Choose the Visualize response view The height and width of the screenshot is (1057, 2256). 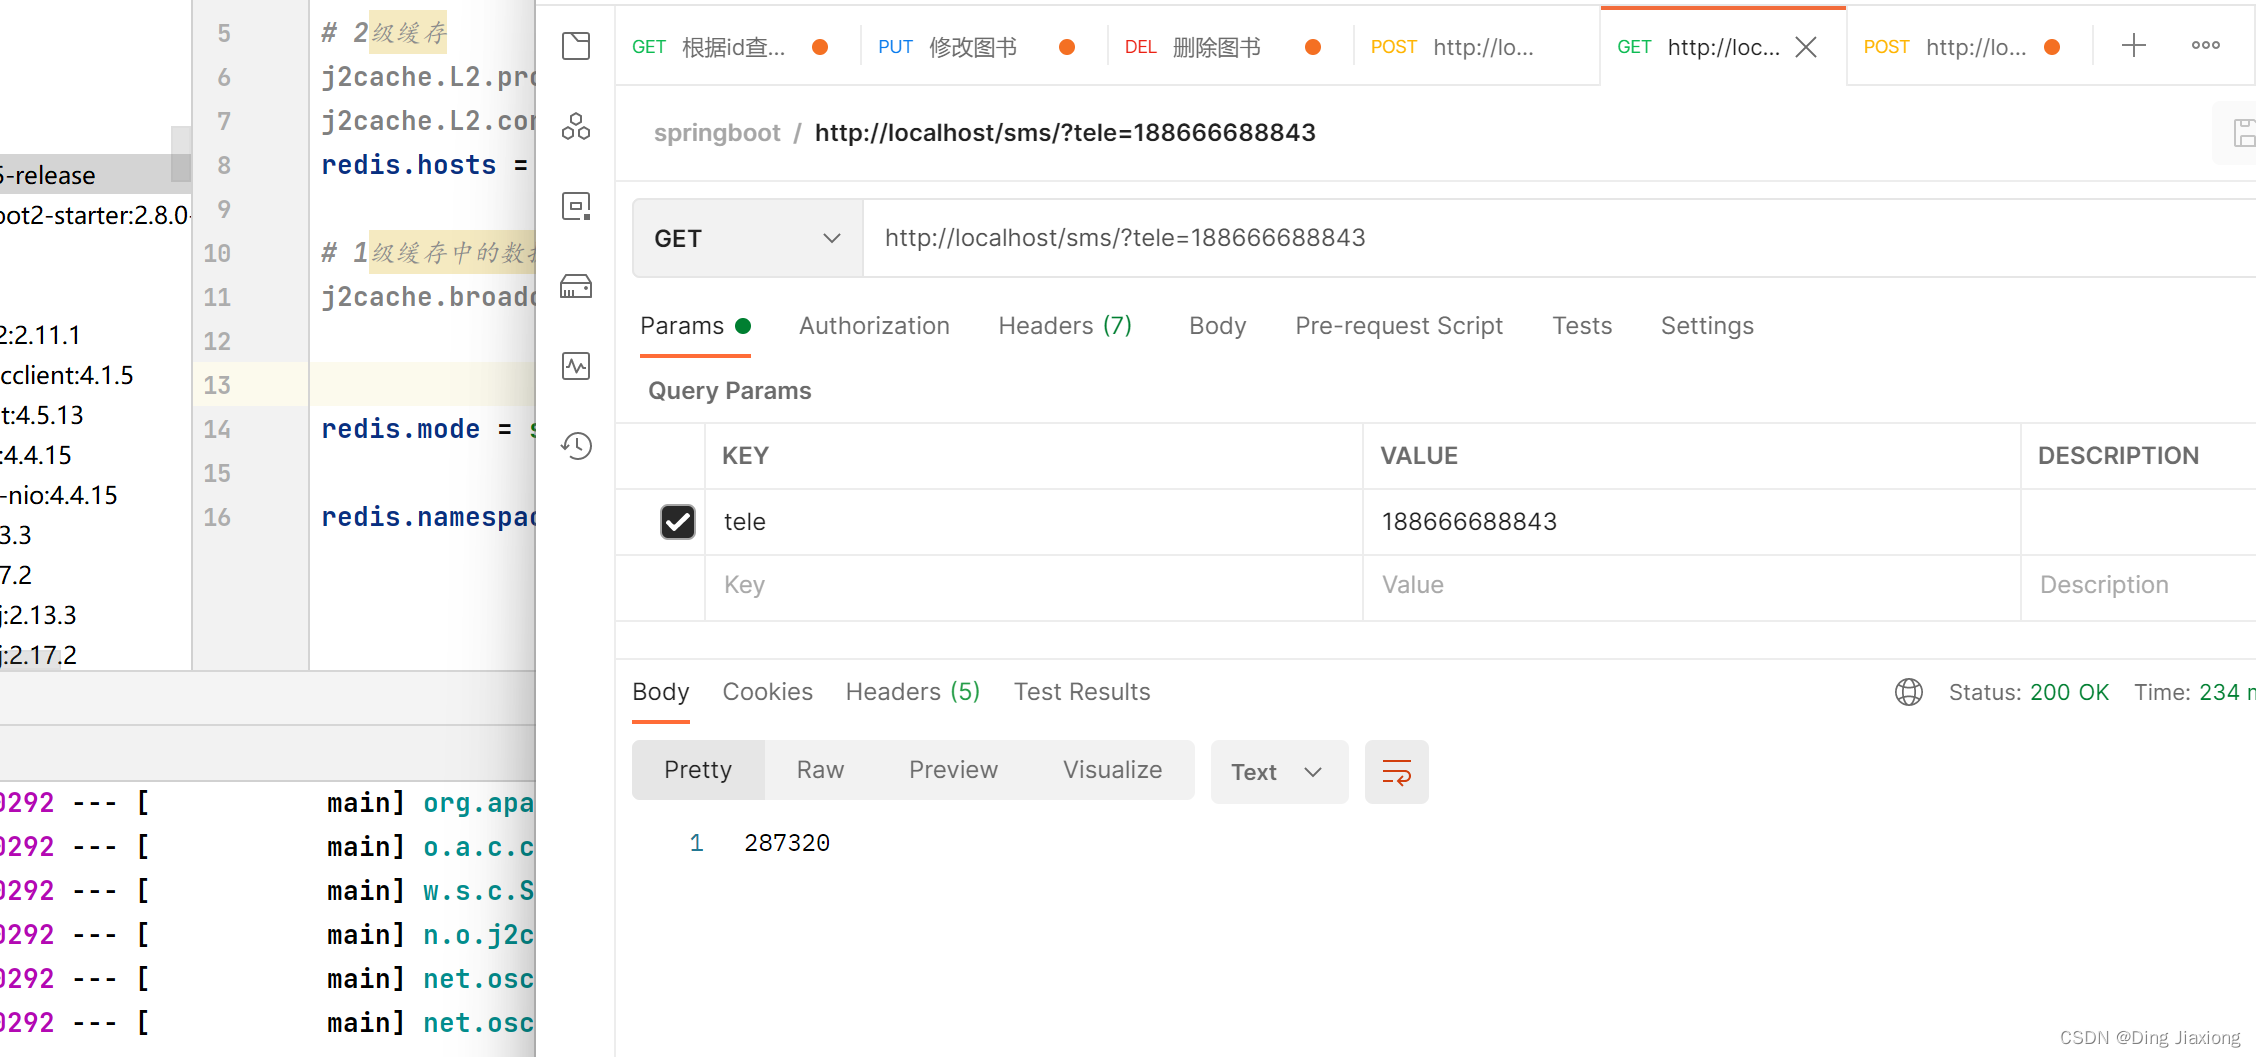click(x=1112, y=770)
